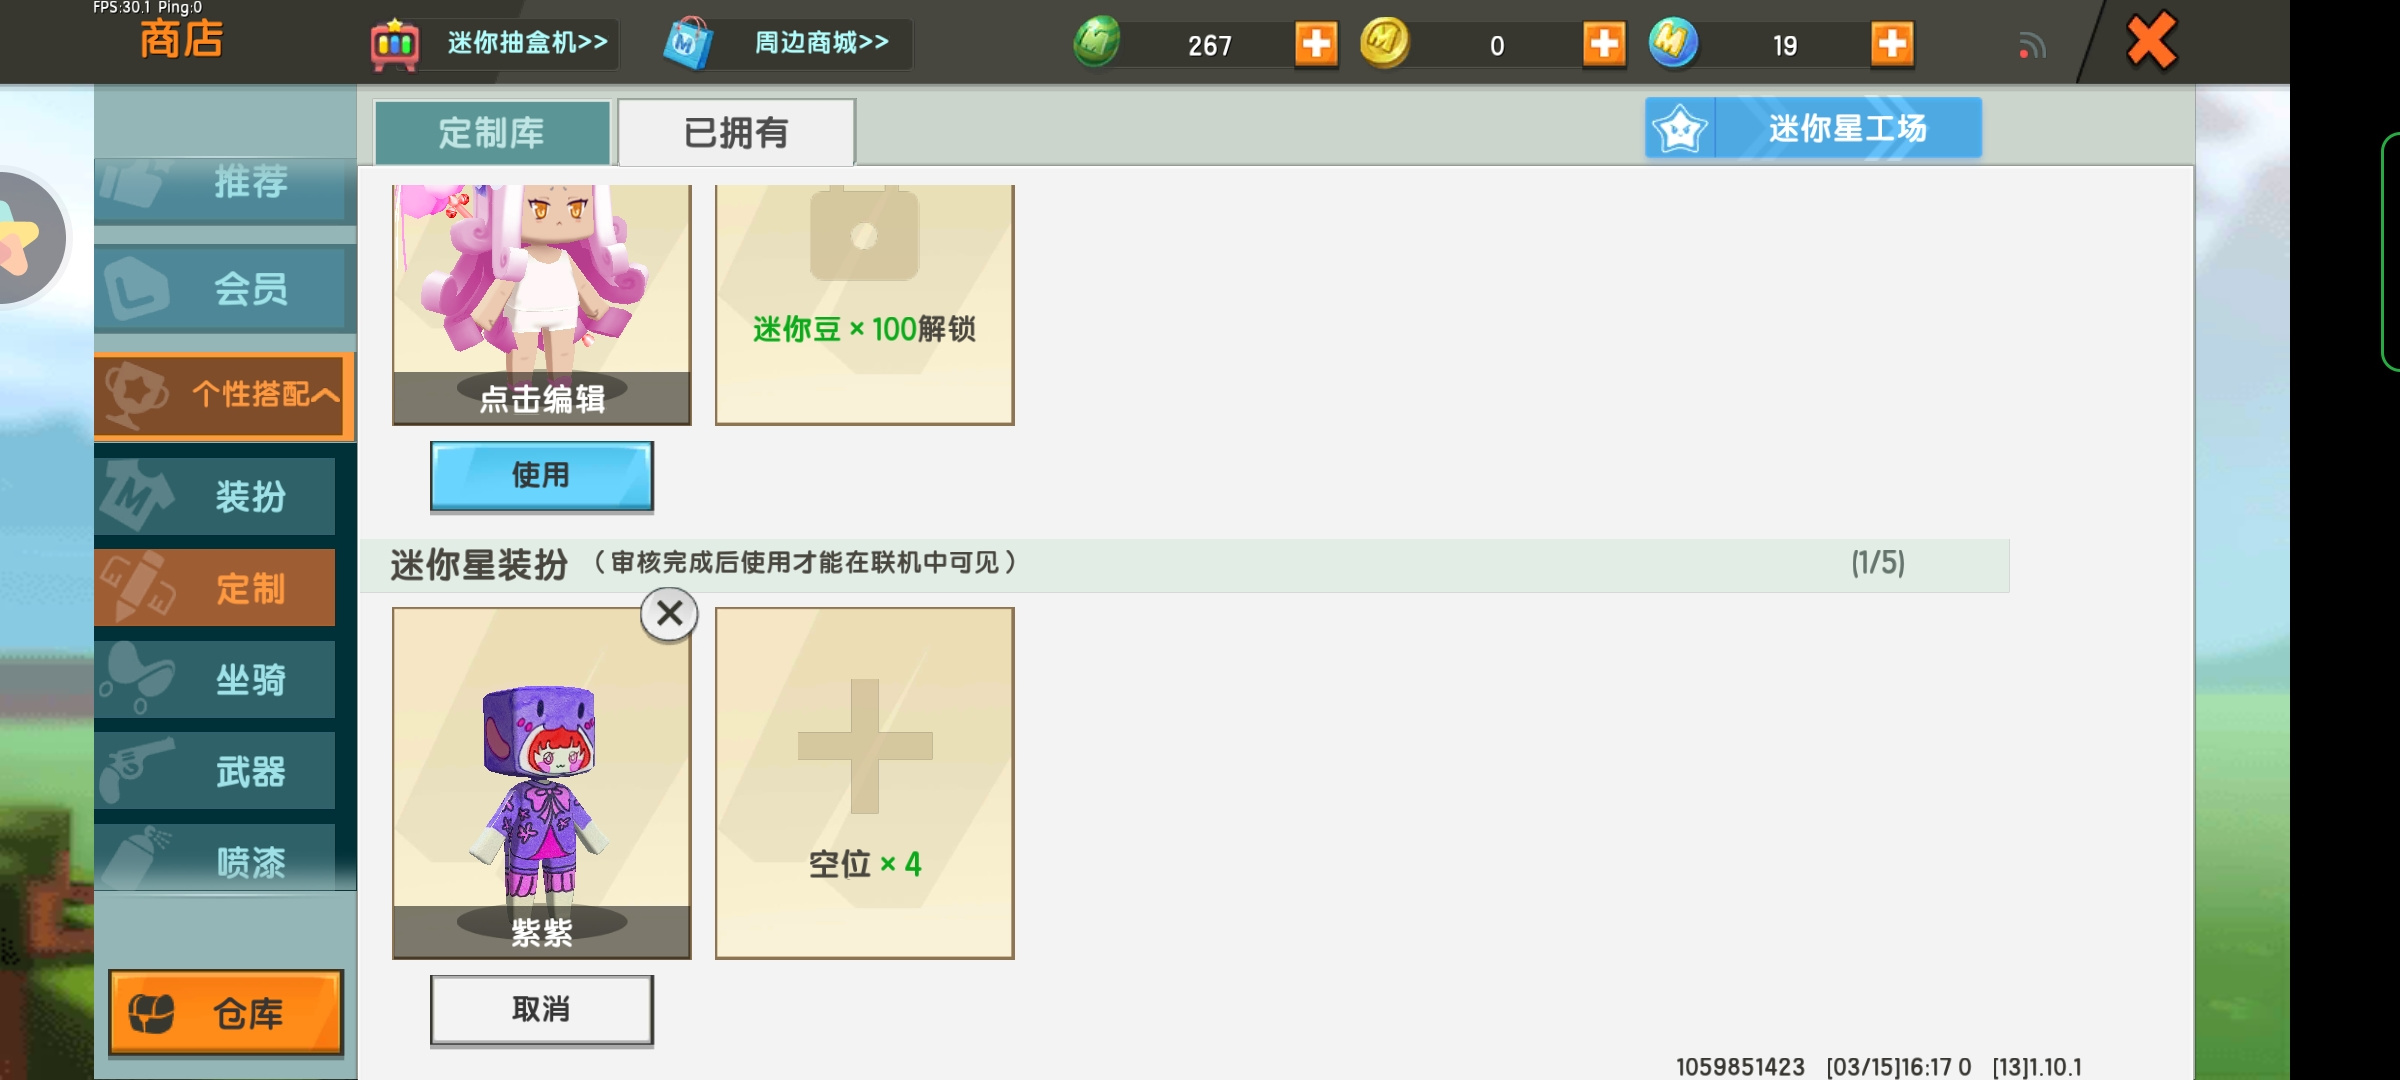The width and height of the screenshot is (2400, 1080).
Task: Add more green mini beans with plus
Action: [1316, 44]
